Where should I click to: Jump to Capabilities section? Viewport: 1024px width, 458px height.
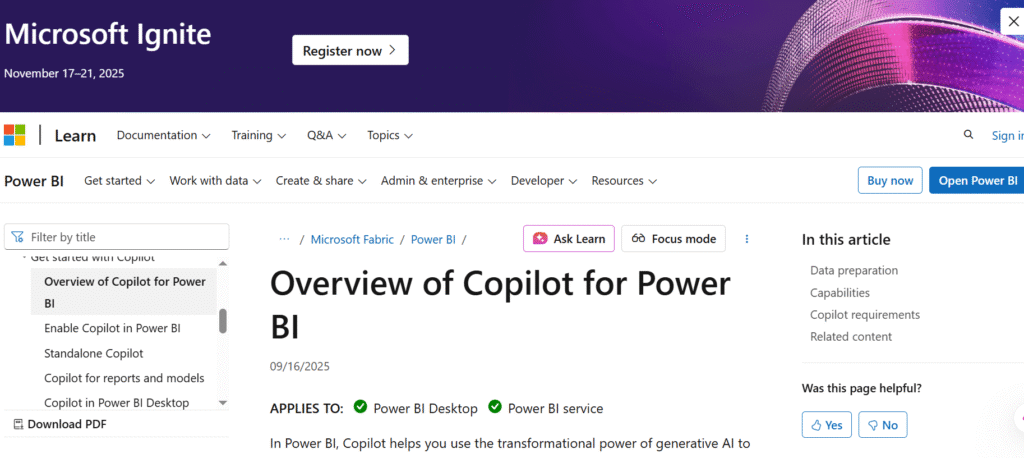point(840,293)
